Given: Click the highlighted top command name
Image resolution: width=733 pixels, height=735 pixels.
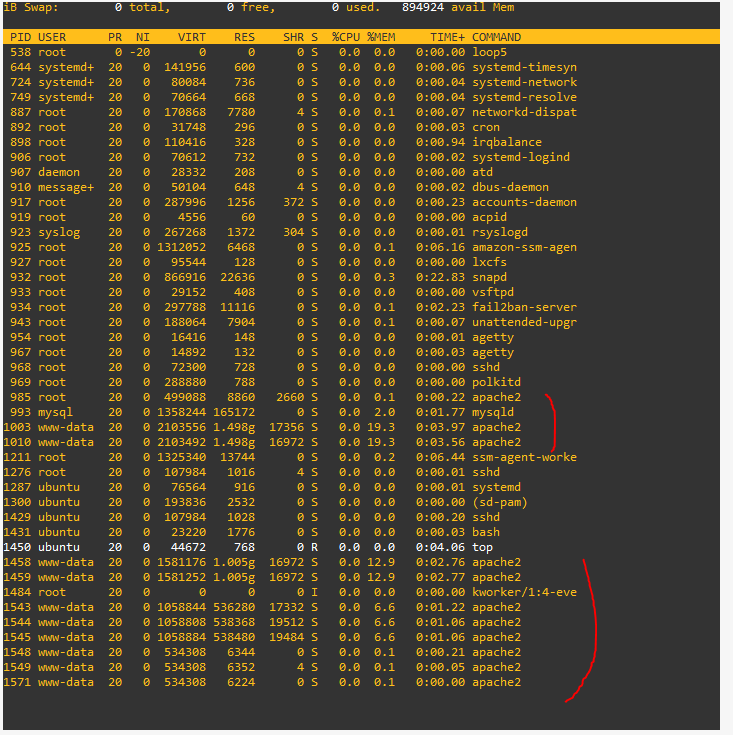Looking at the screenshot, I should (482, 547).
